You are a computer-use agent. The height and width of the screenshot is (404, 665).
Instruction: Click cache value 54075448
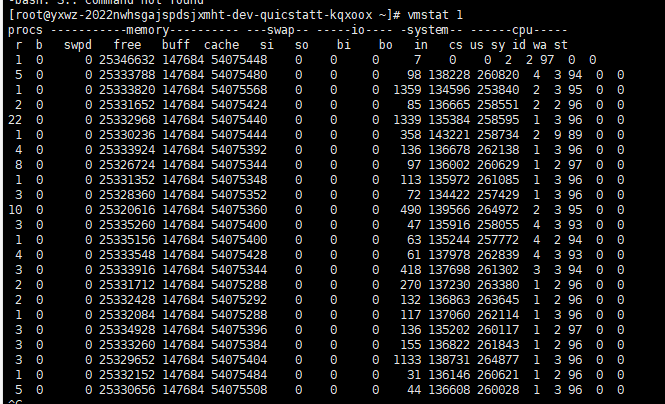(x=239, y=60)
